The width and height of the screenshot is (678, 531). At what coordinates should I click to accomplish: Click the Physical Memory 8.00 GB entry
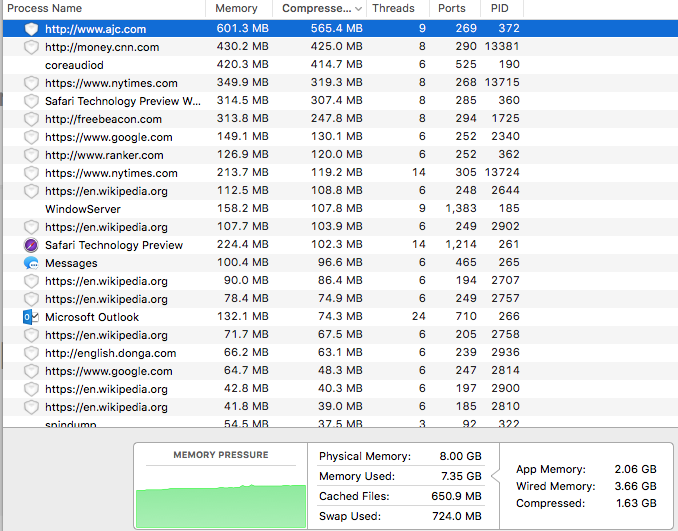(400, 456)
